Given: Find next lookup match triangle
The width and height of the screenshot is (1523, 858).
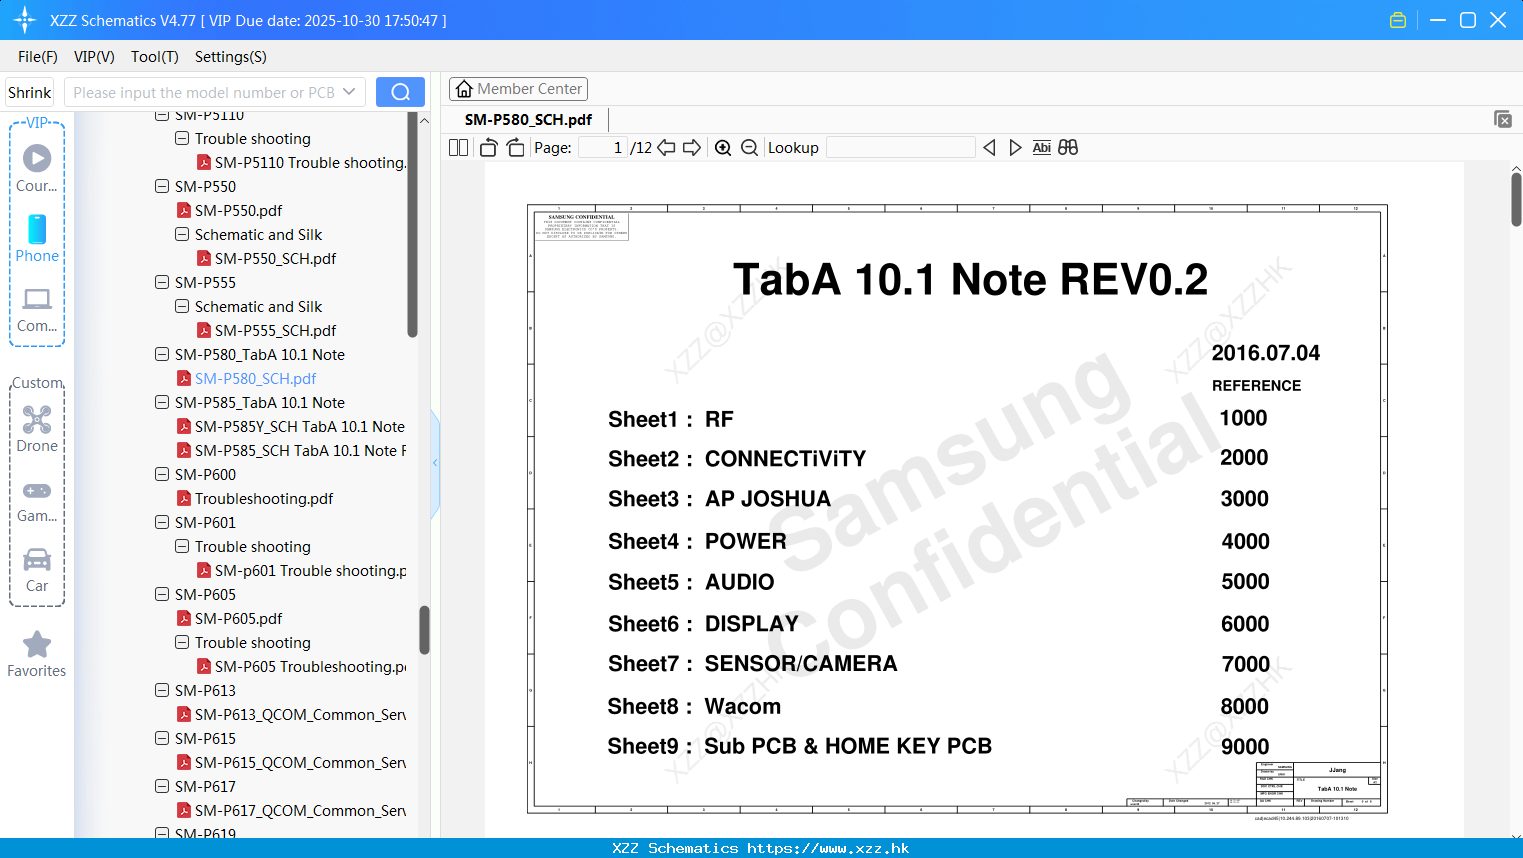Looking at the screenshot, I should (x=1015, y=148).
